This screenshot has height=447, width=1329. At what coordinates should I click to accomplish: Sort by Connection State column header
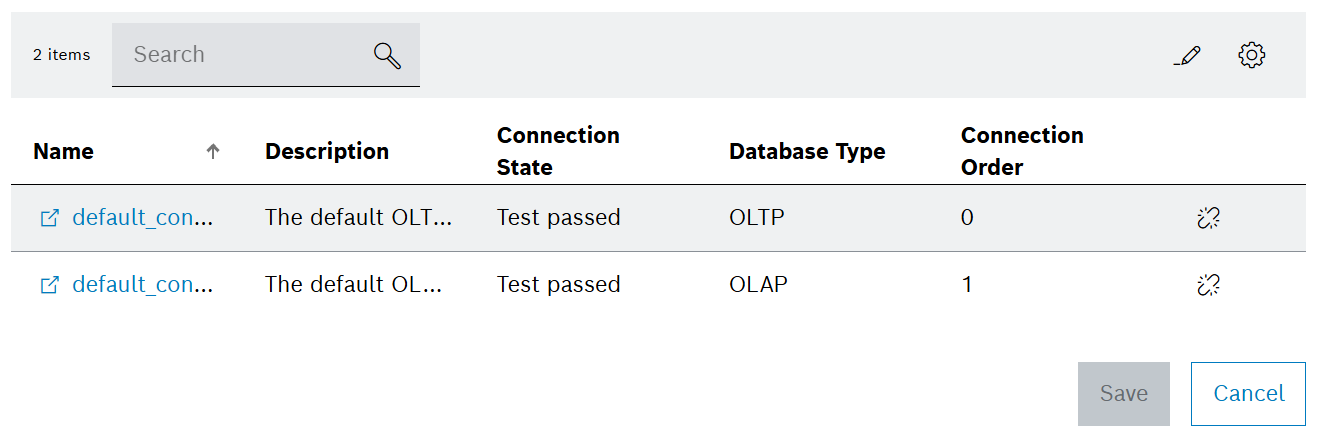tap(558, 151)
